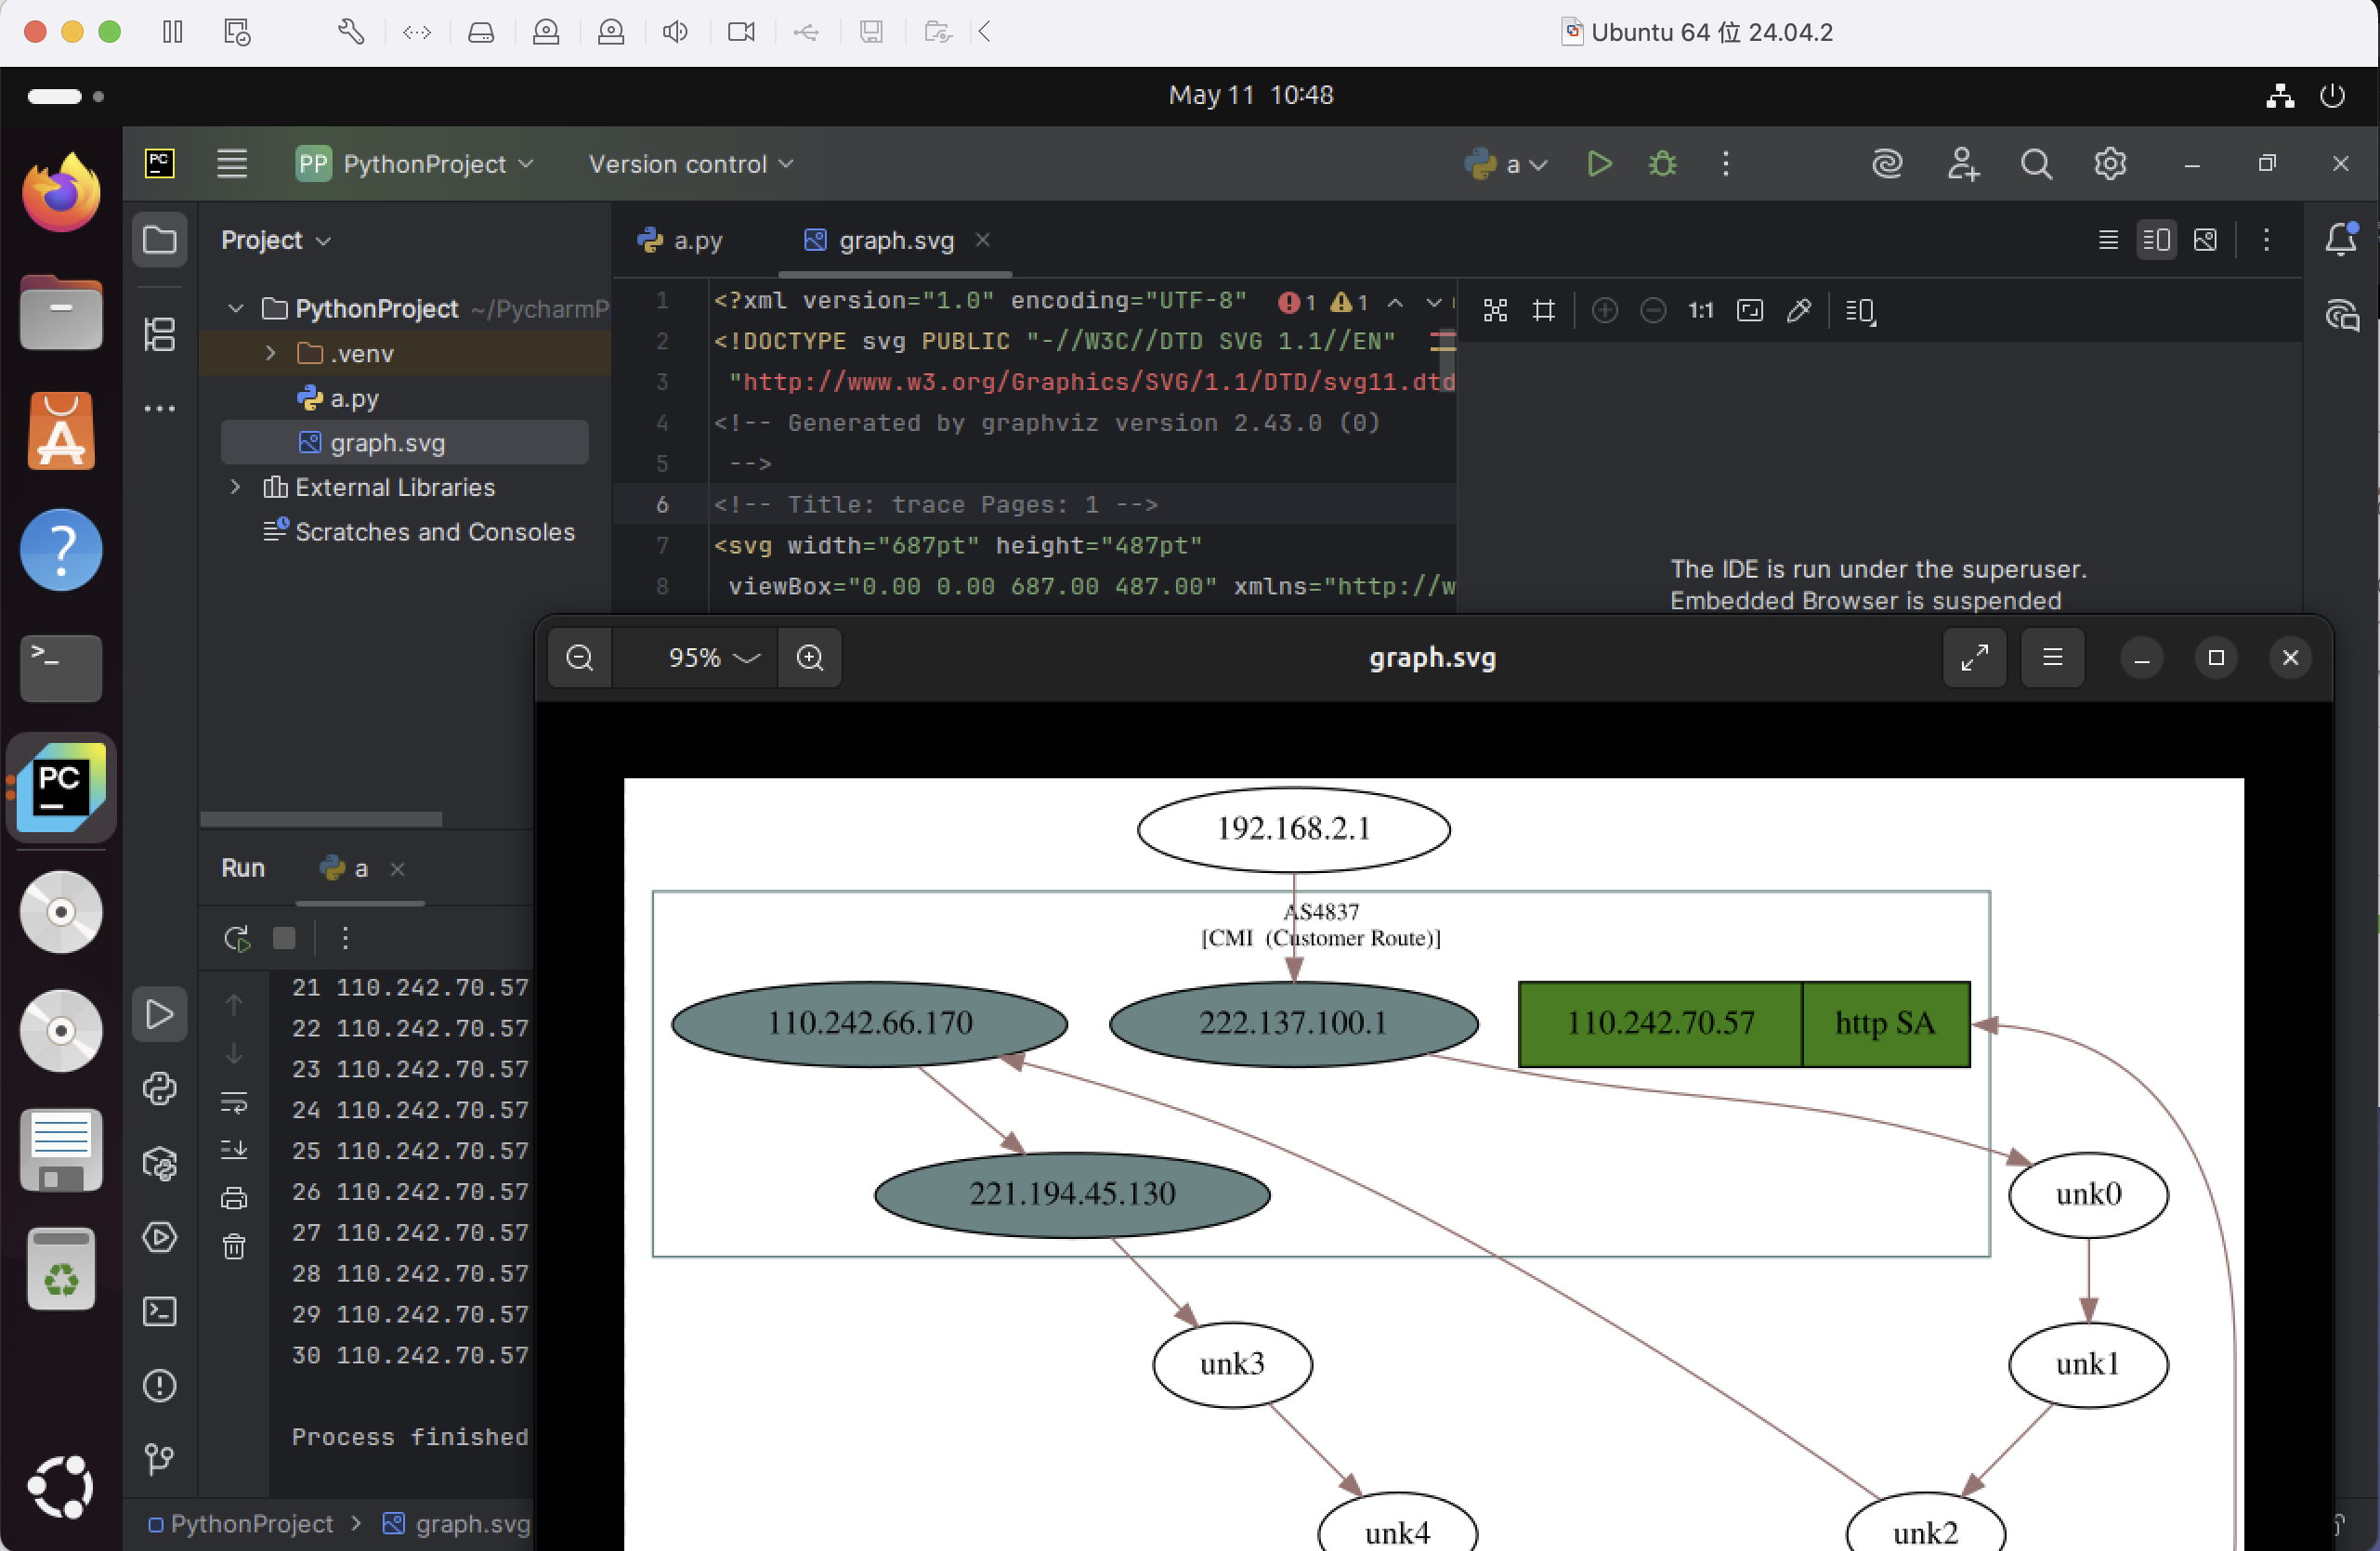Click the color picker eyedropper icon
This screenshot has height=1551, width=2380.
click(1798, 311)
